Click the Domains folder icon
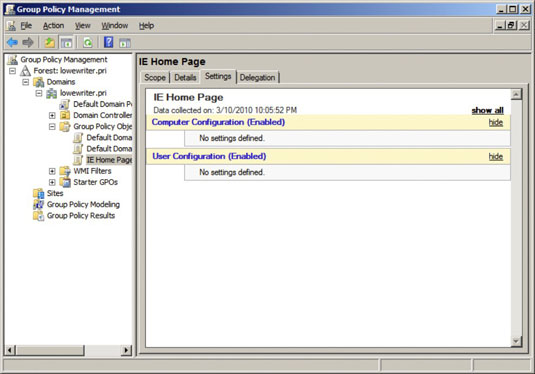 point(39,82)
